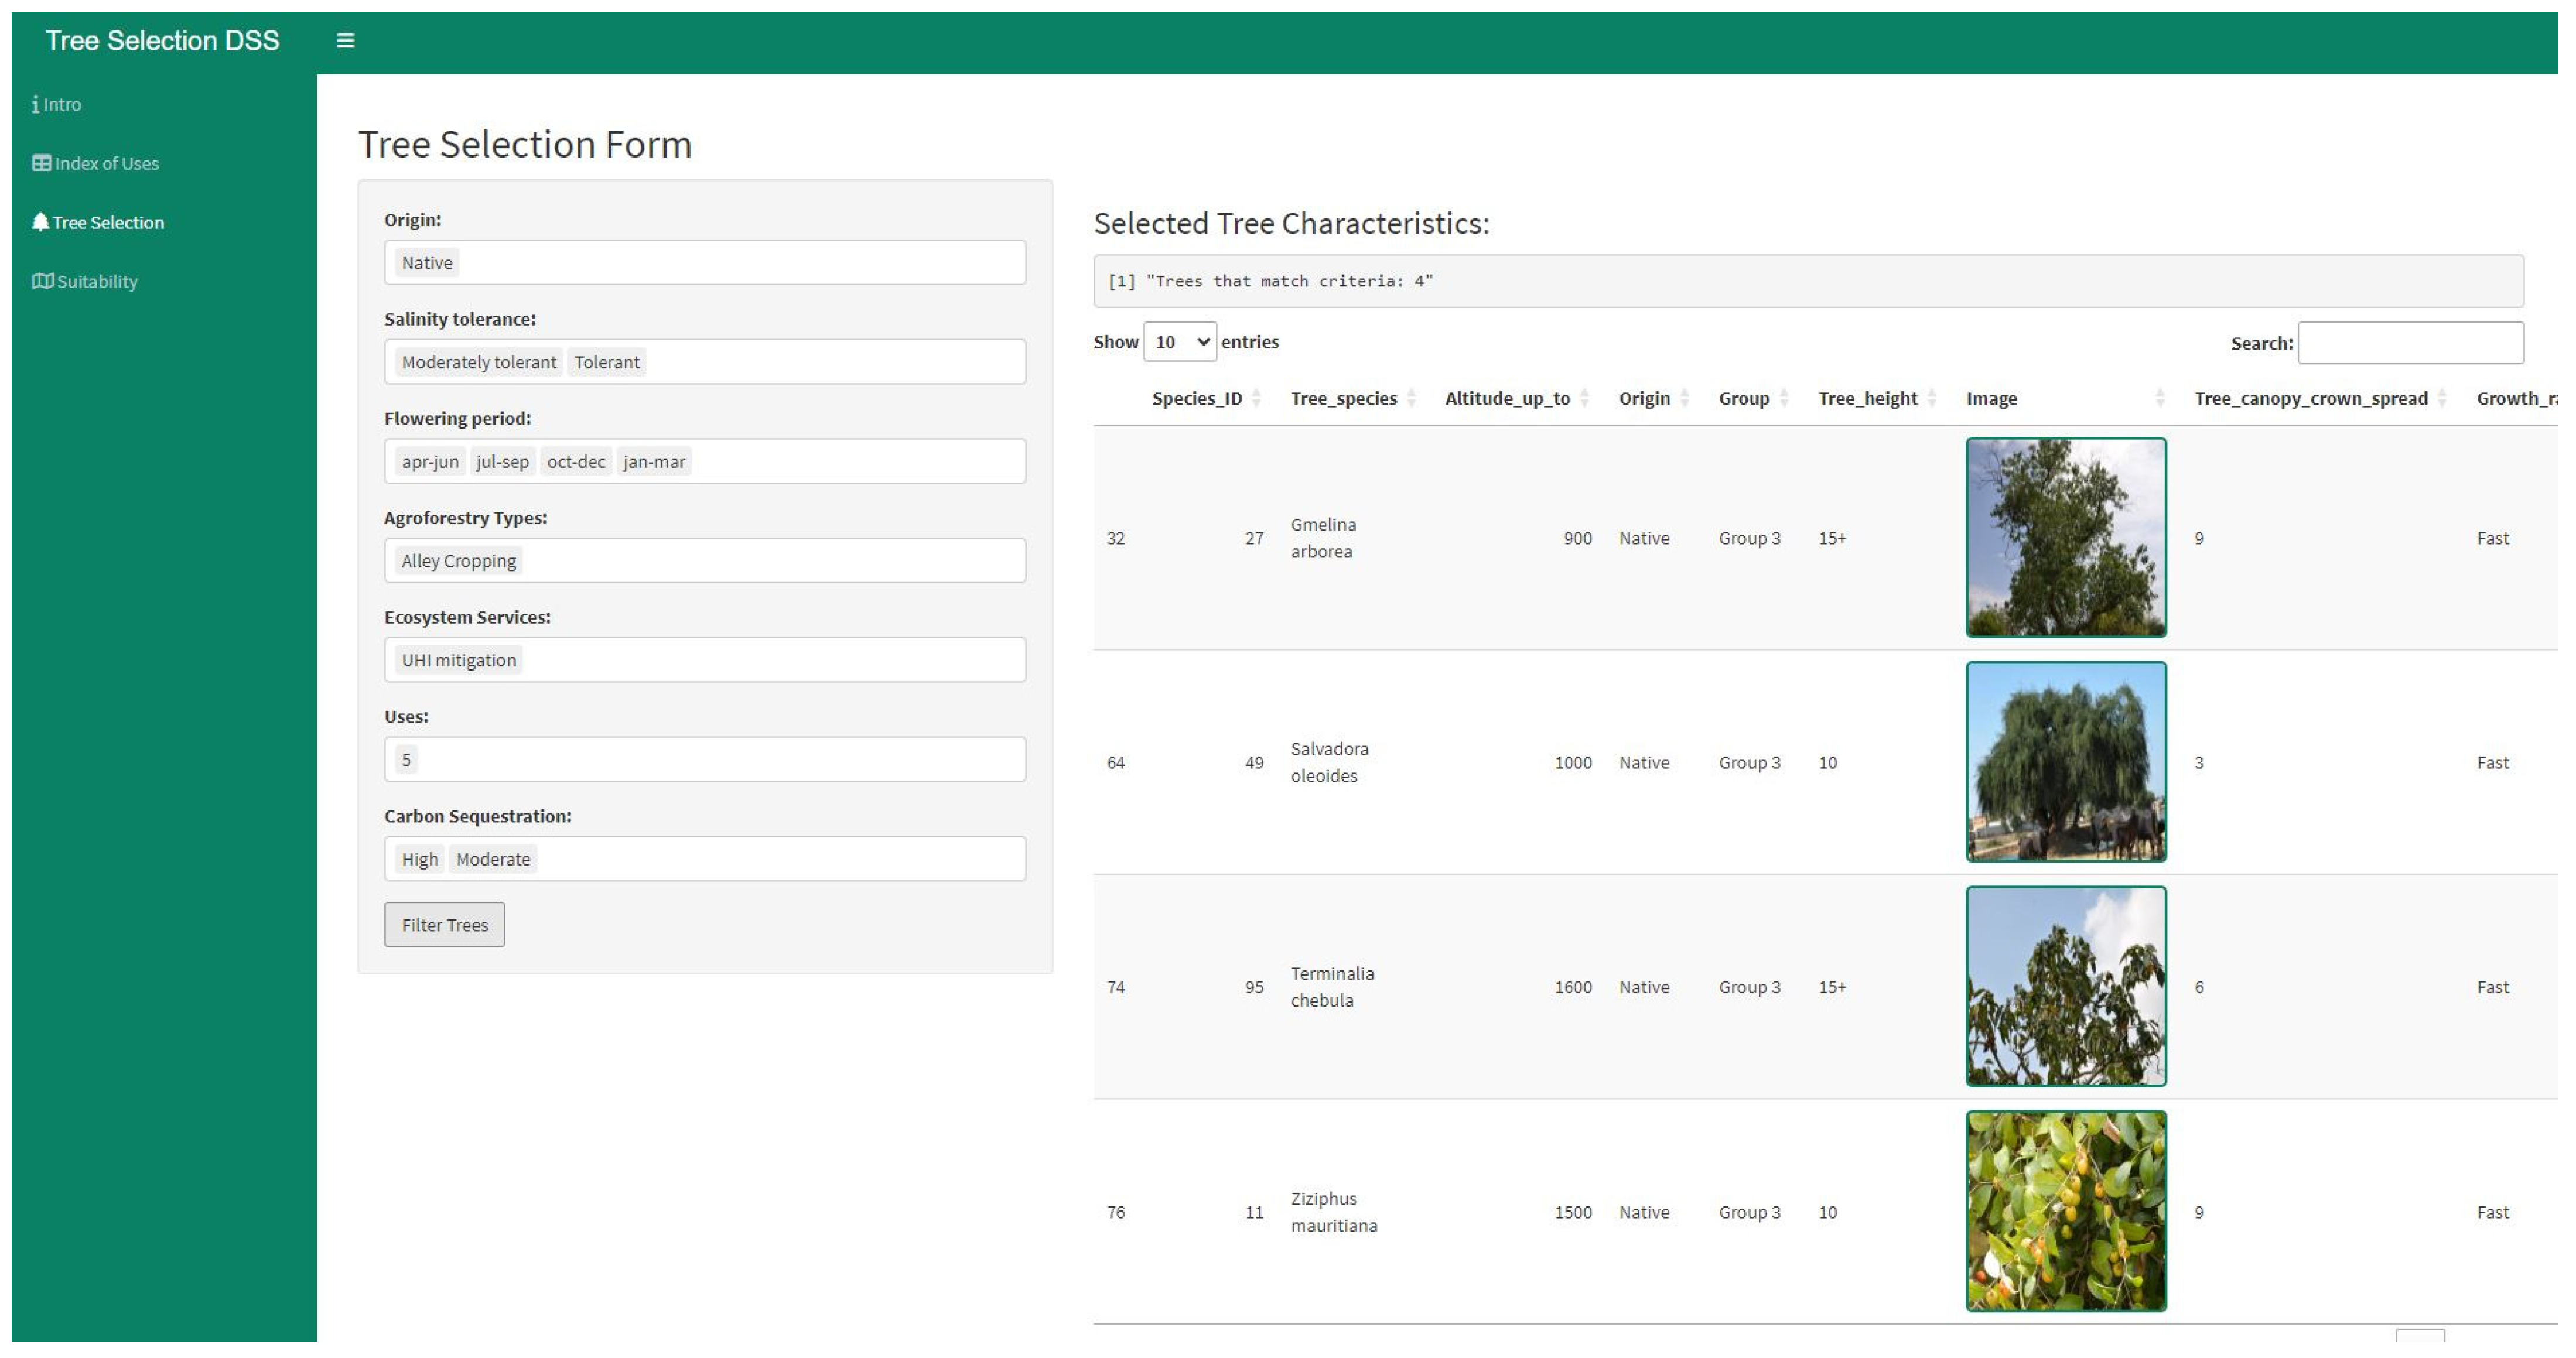
Task: Click the Suitability map icon
Action: click(42, 281)
